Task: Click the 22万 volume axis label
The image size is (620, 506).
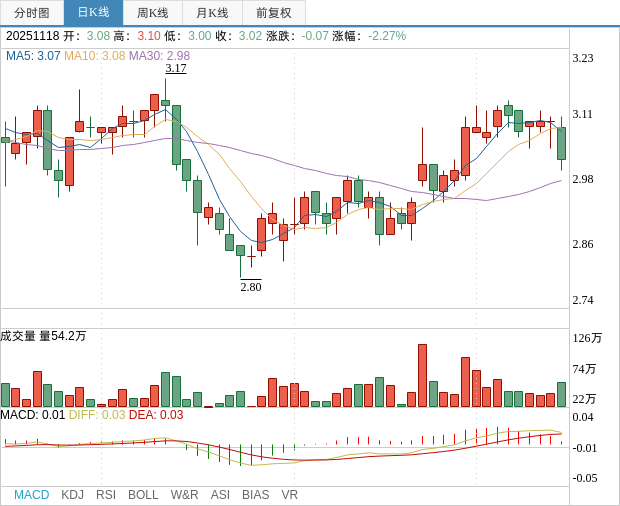Action: [x=584, y=399]
